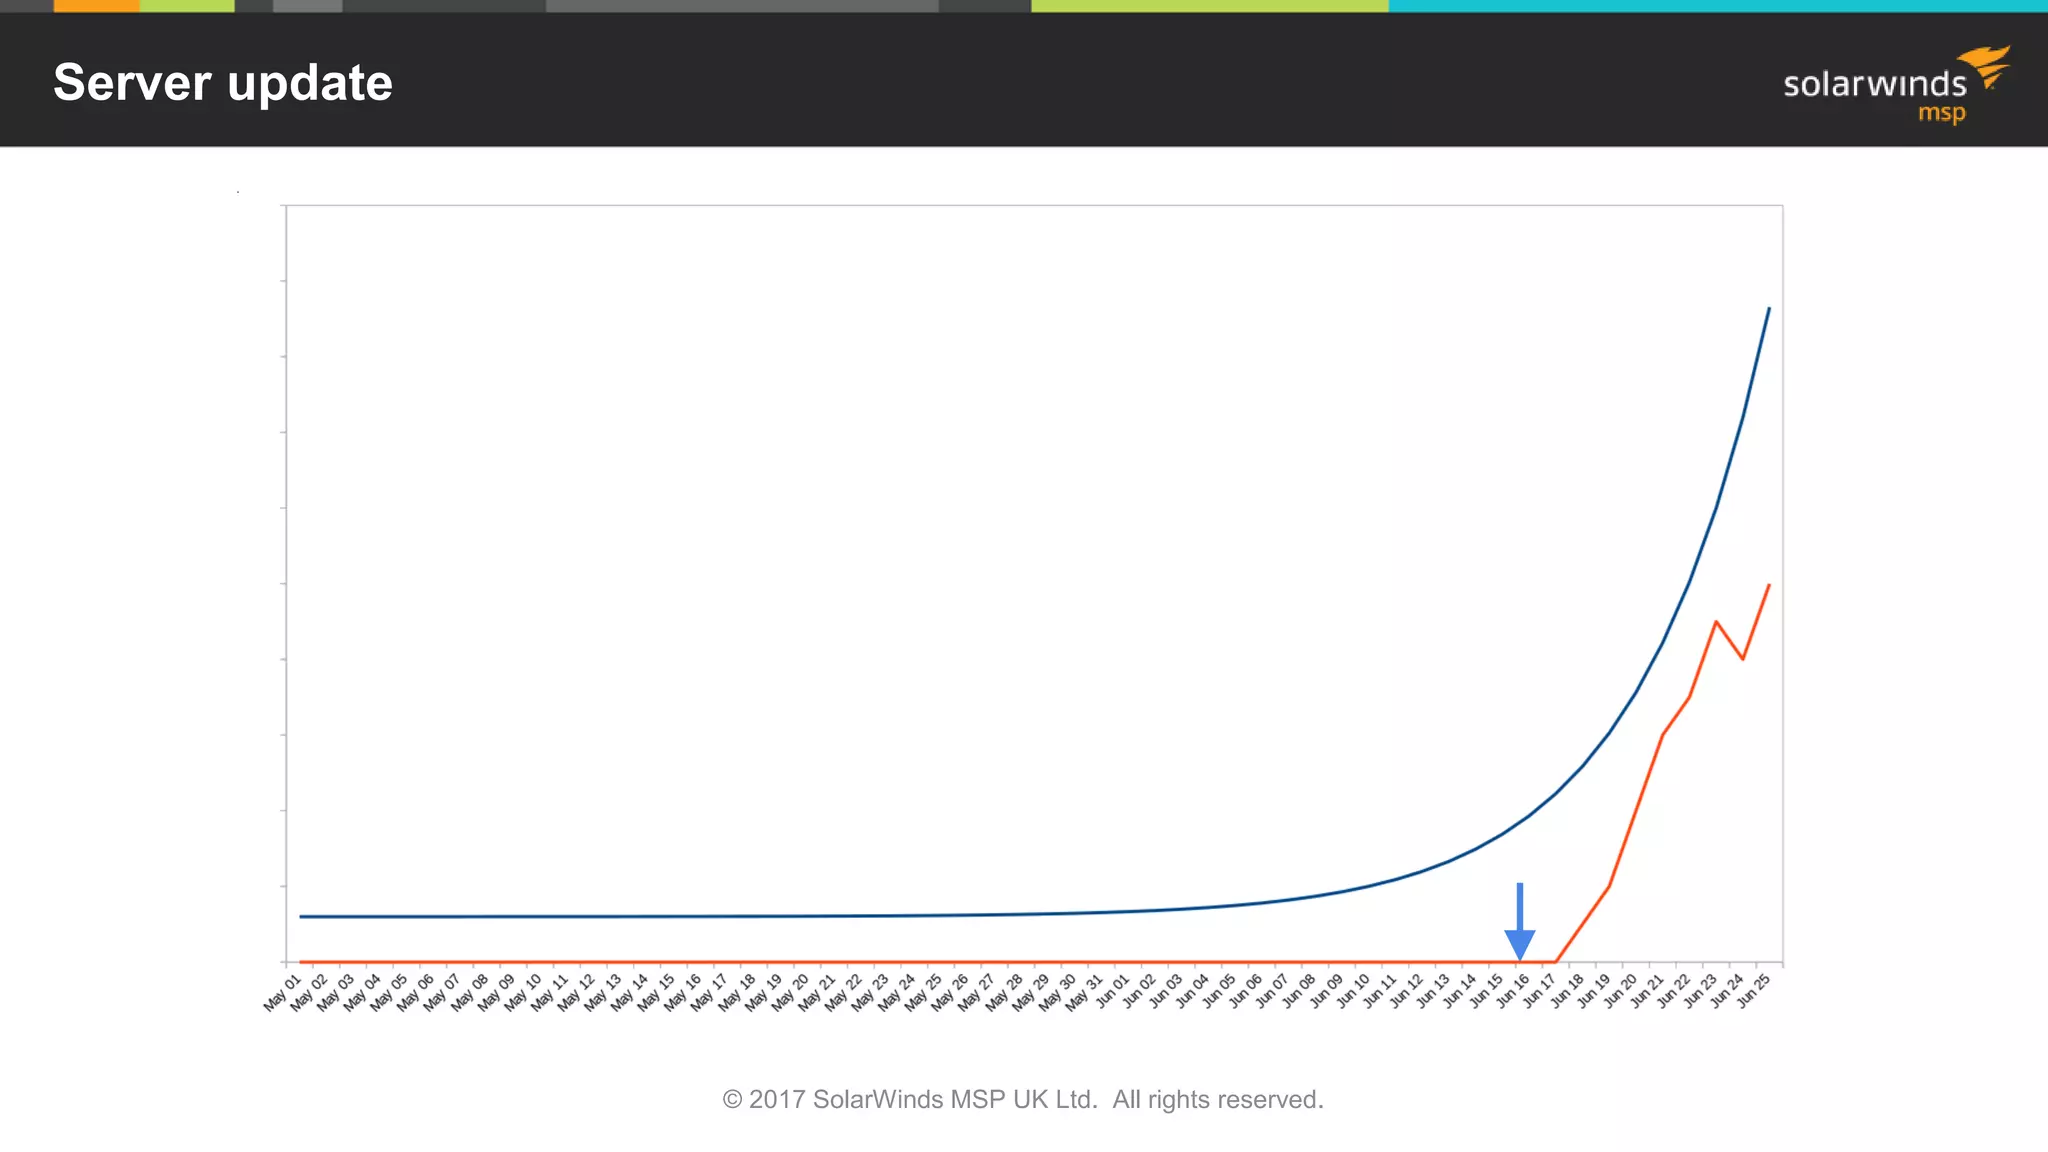This screenshot has height=1152, width=2048.
Task: Click the solarwinds wordmark text
Action: tap(1874, 84)
